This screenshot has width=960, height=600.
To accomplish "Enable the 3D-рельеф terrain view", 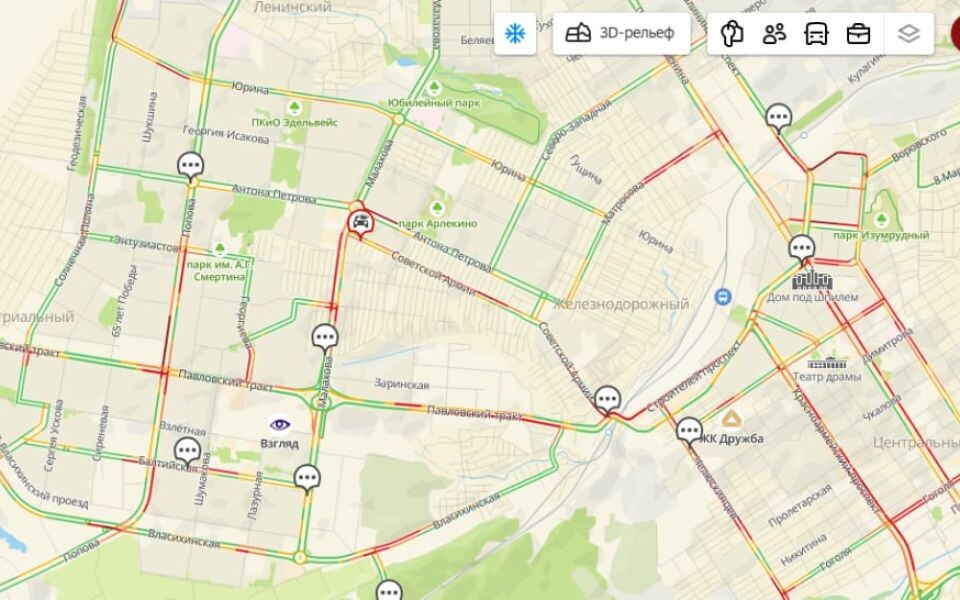I will pos(621,34).
